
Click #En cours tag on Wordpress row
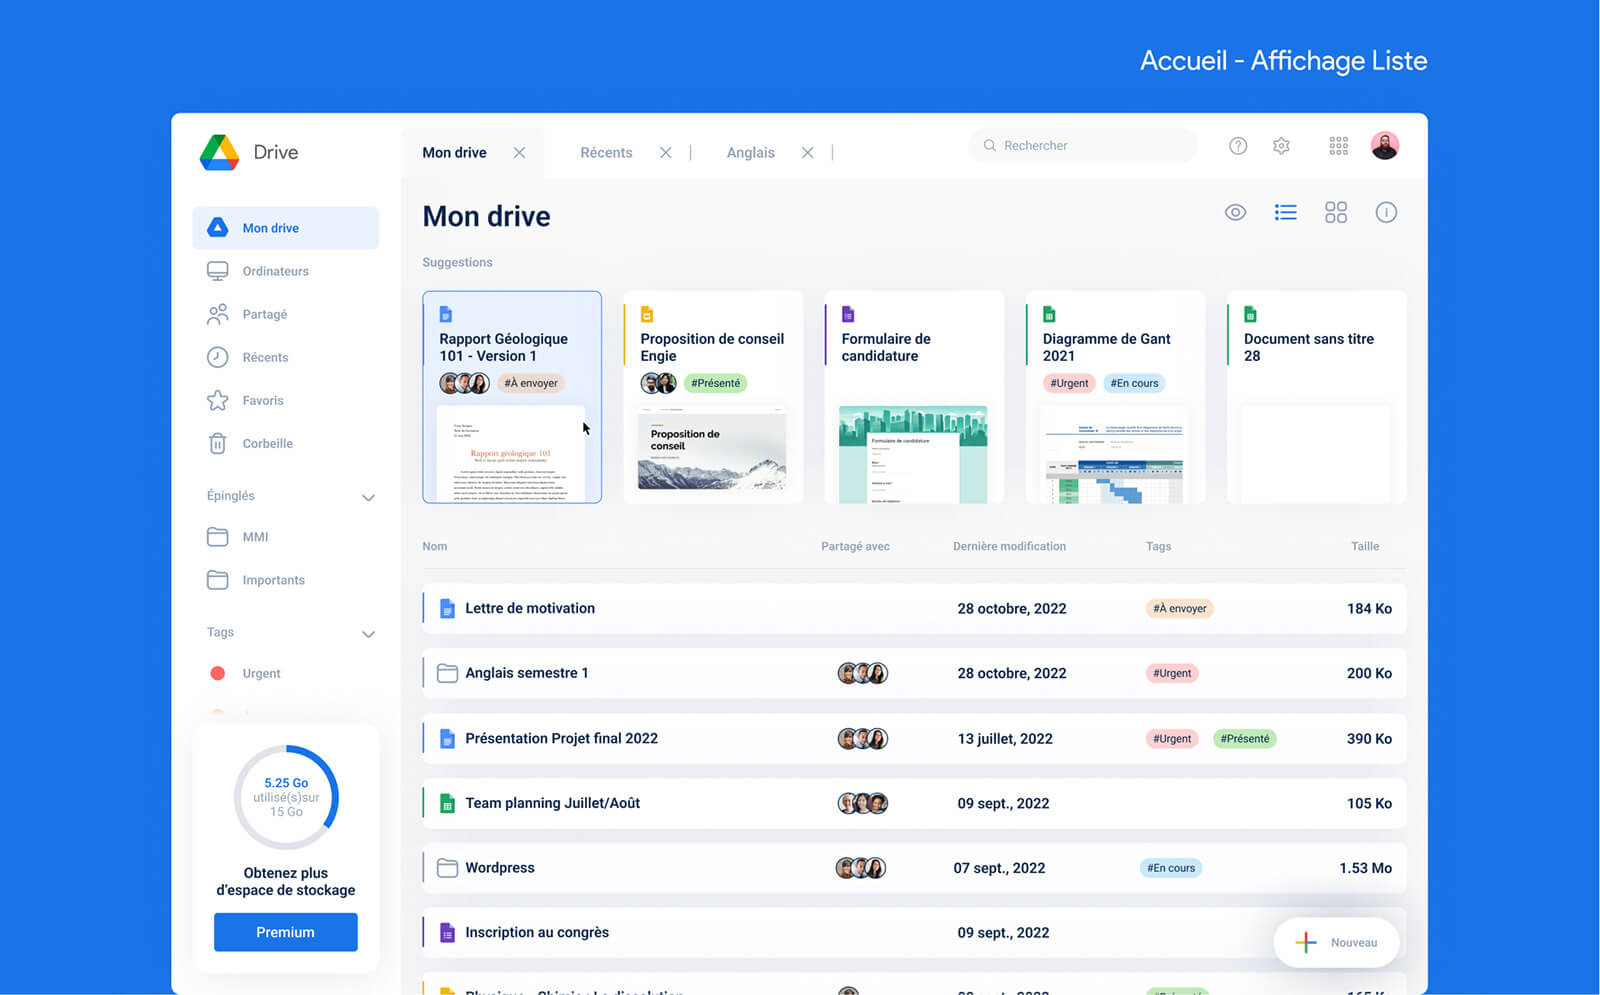pyautogui.click(x=1171, y=868)
